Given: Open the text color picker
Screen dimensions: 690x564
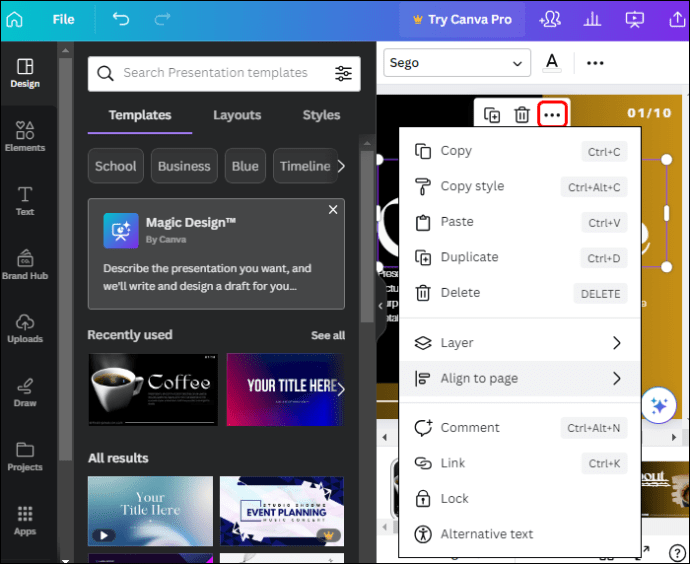Looking at the screenshot, I should (552, 63).
